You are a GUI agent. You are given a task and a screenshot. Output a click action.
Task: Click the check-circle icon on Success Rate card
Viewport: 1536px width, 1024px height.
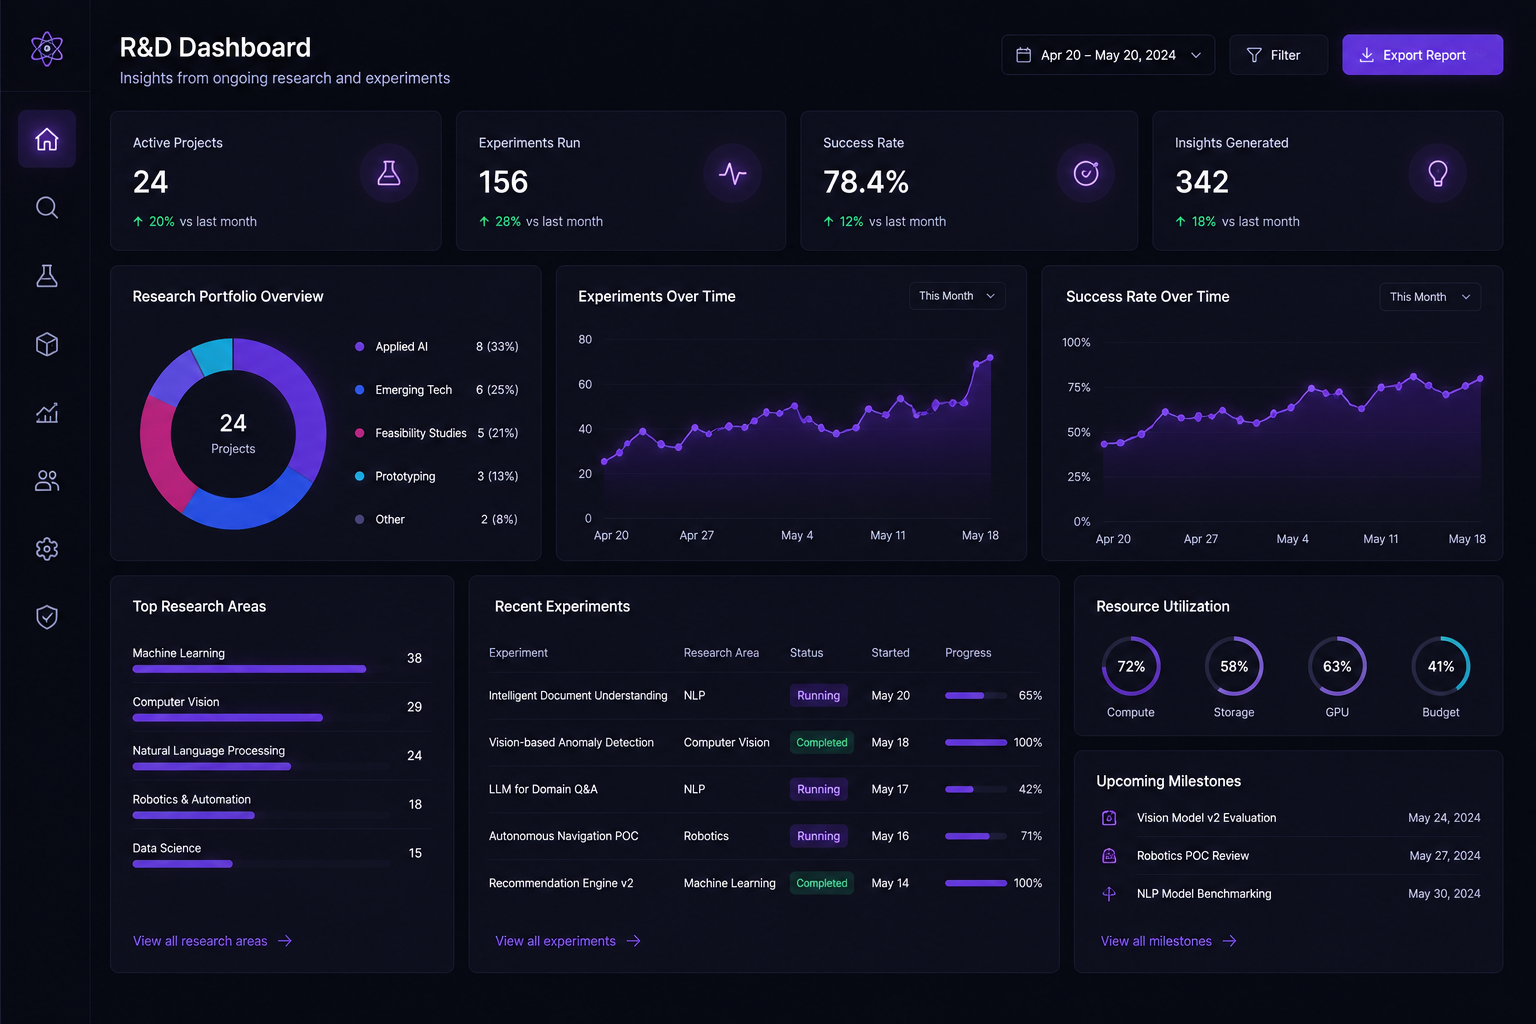[1086, 174]
